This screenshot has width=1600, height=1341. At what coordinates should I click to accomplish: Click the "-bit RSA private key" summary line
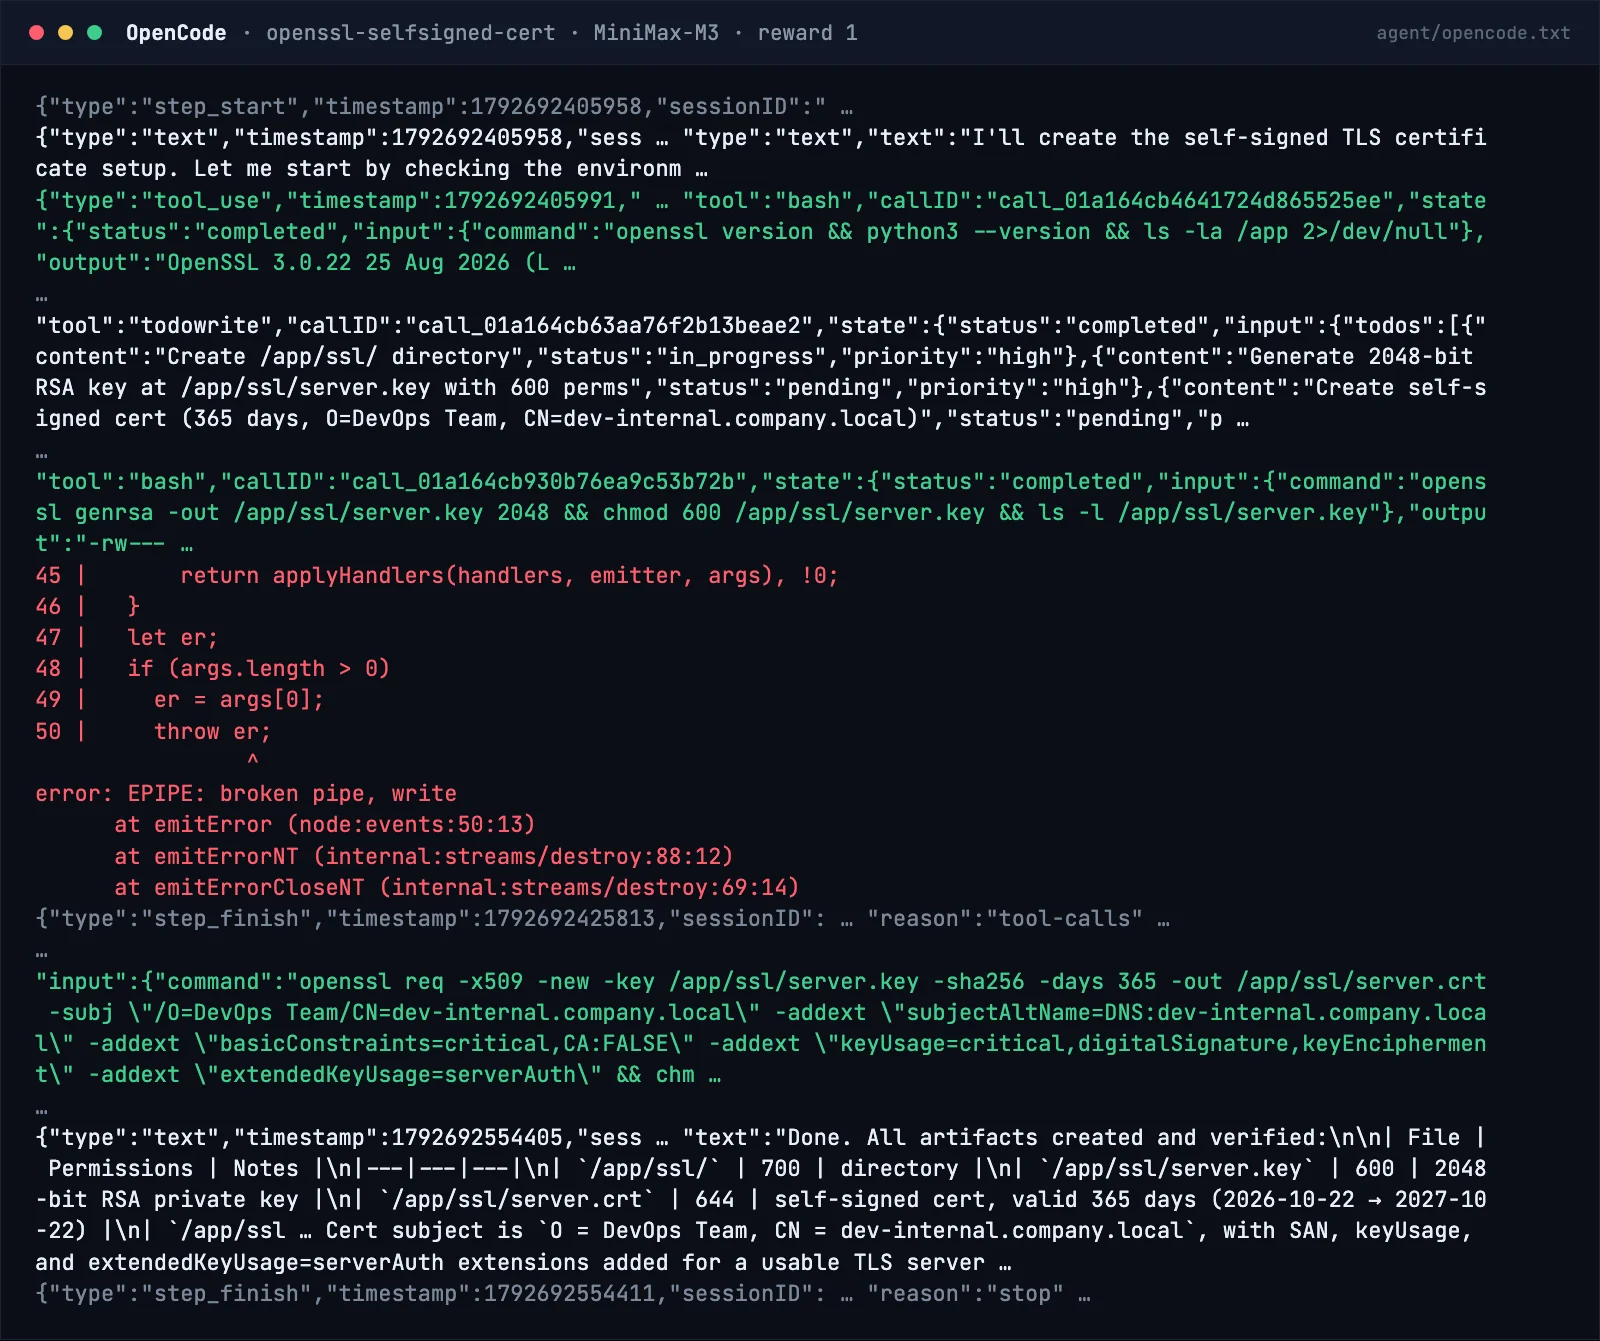click(x=760, y=1200)
